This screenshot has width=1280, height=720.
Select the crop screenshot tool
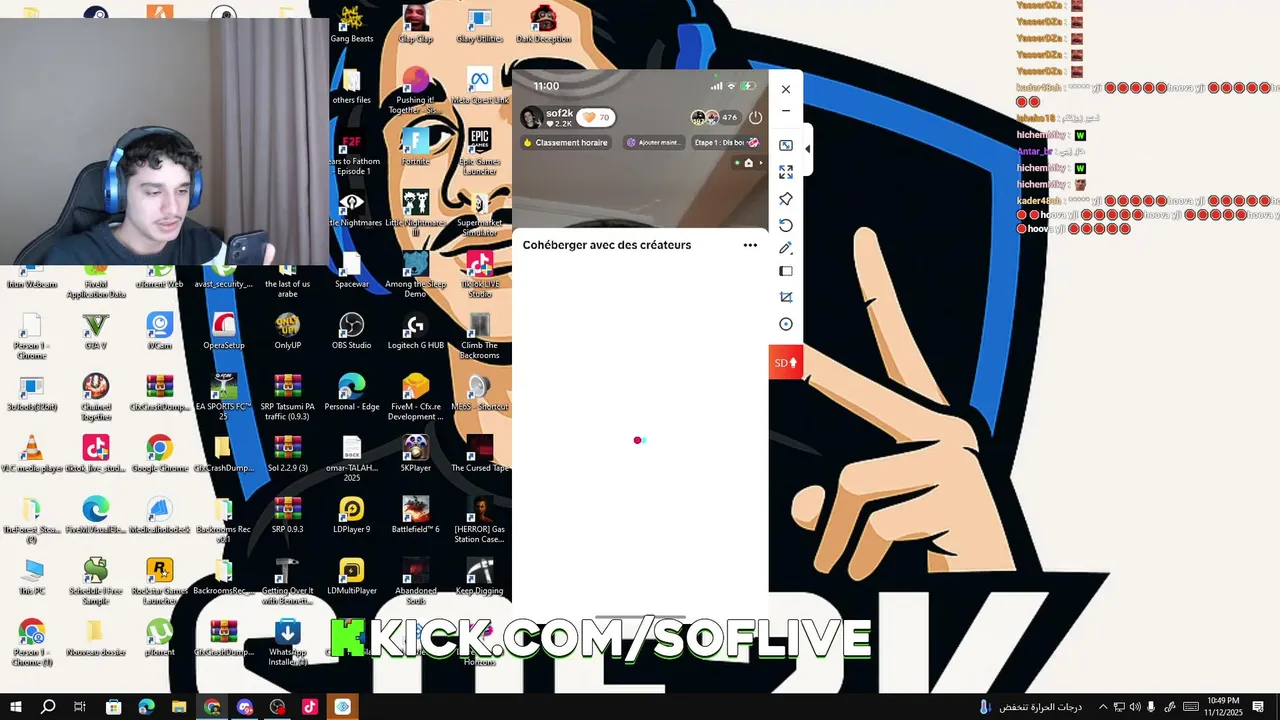[x=786, y=297]
